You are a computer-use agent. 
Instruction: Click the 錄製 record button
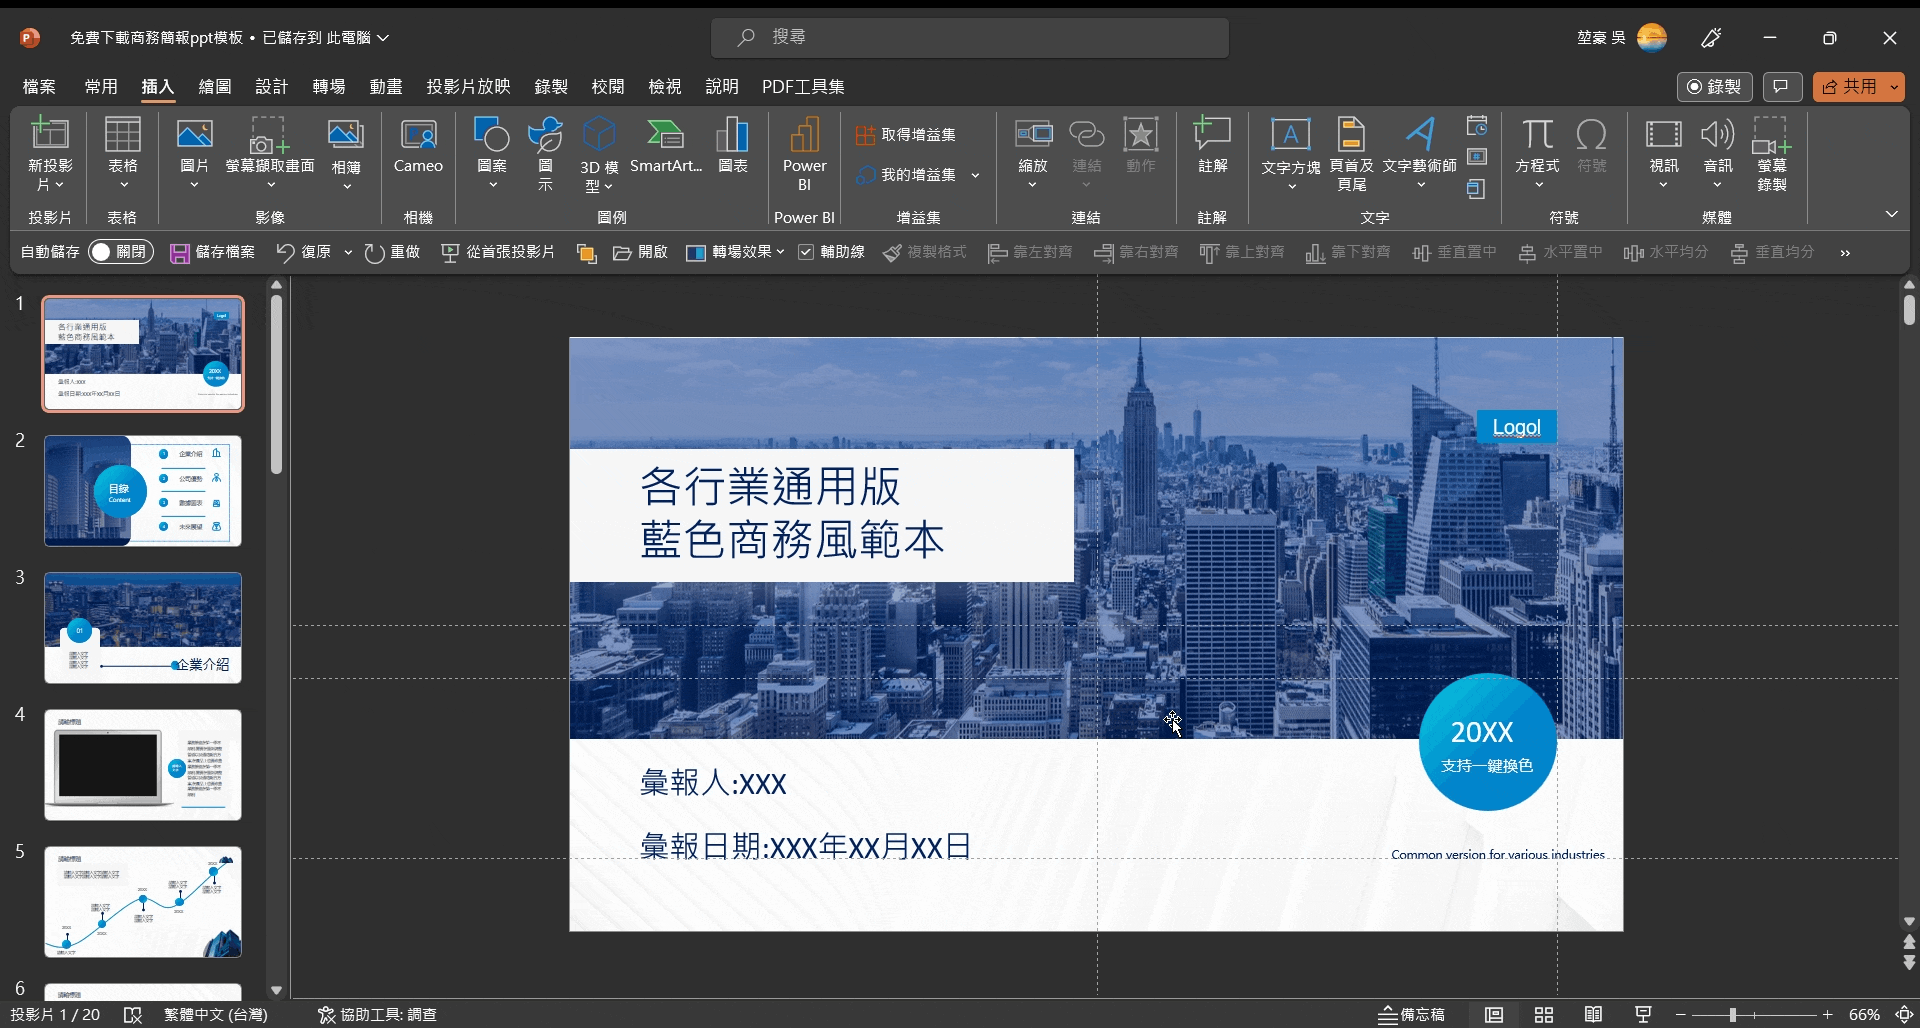pos(1714,87)
